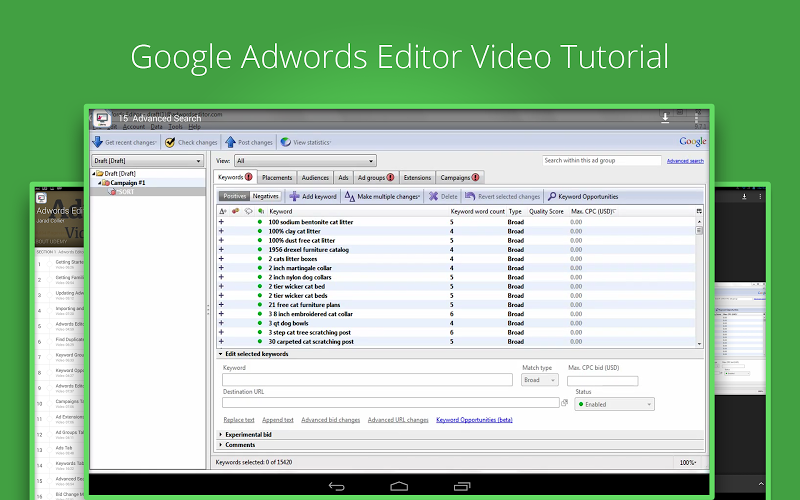Click the error icon on Keywords tab
800x500 pixels.
(249, 177)
